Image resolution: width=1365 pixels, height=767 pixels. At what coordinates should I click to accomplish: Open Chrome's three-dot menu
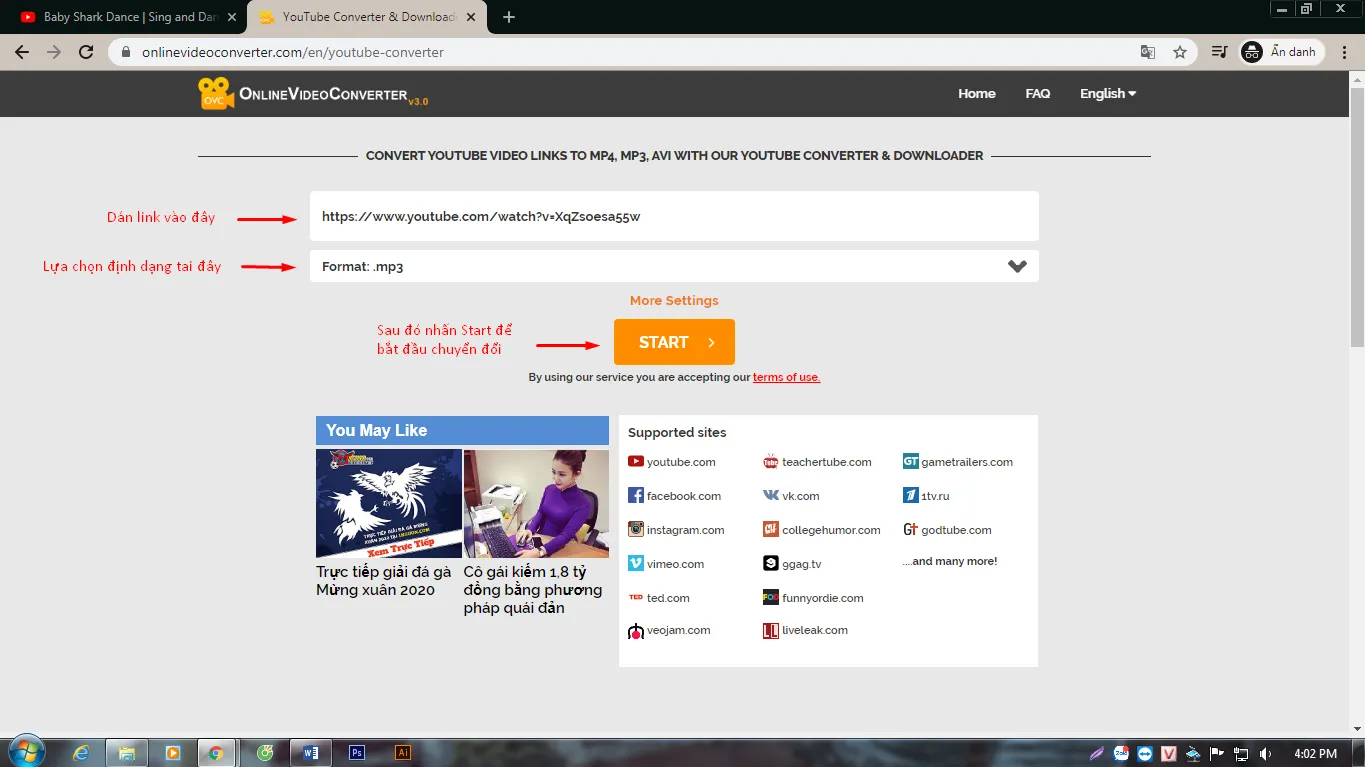[1346, 52]
